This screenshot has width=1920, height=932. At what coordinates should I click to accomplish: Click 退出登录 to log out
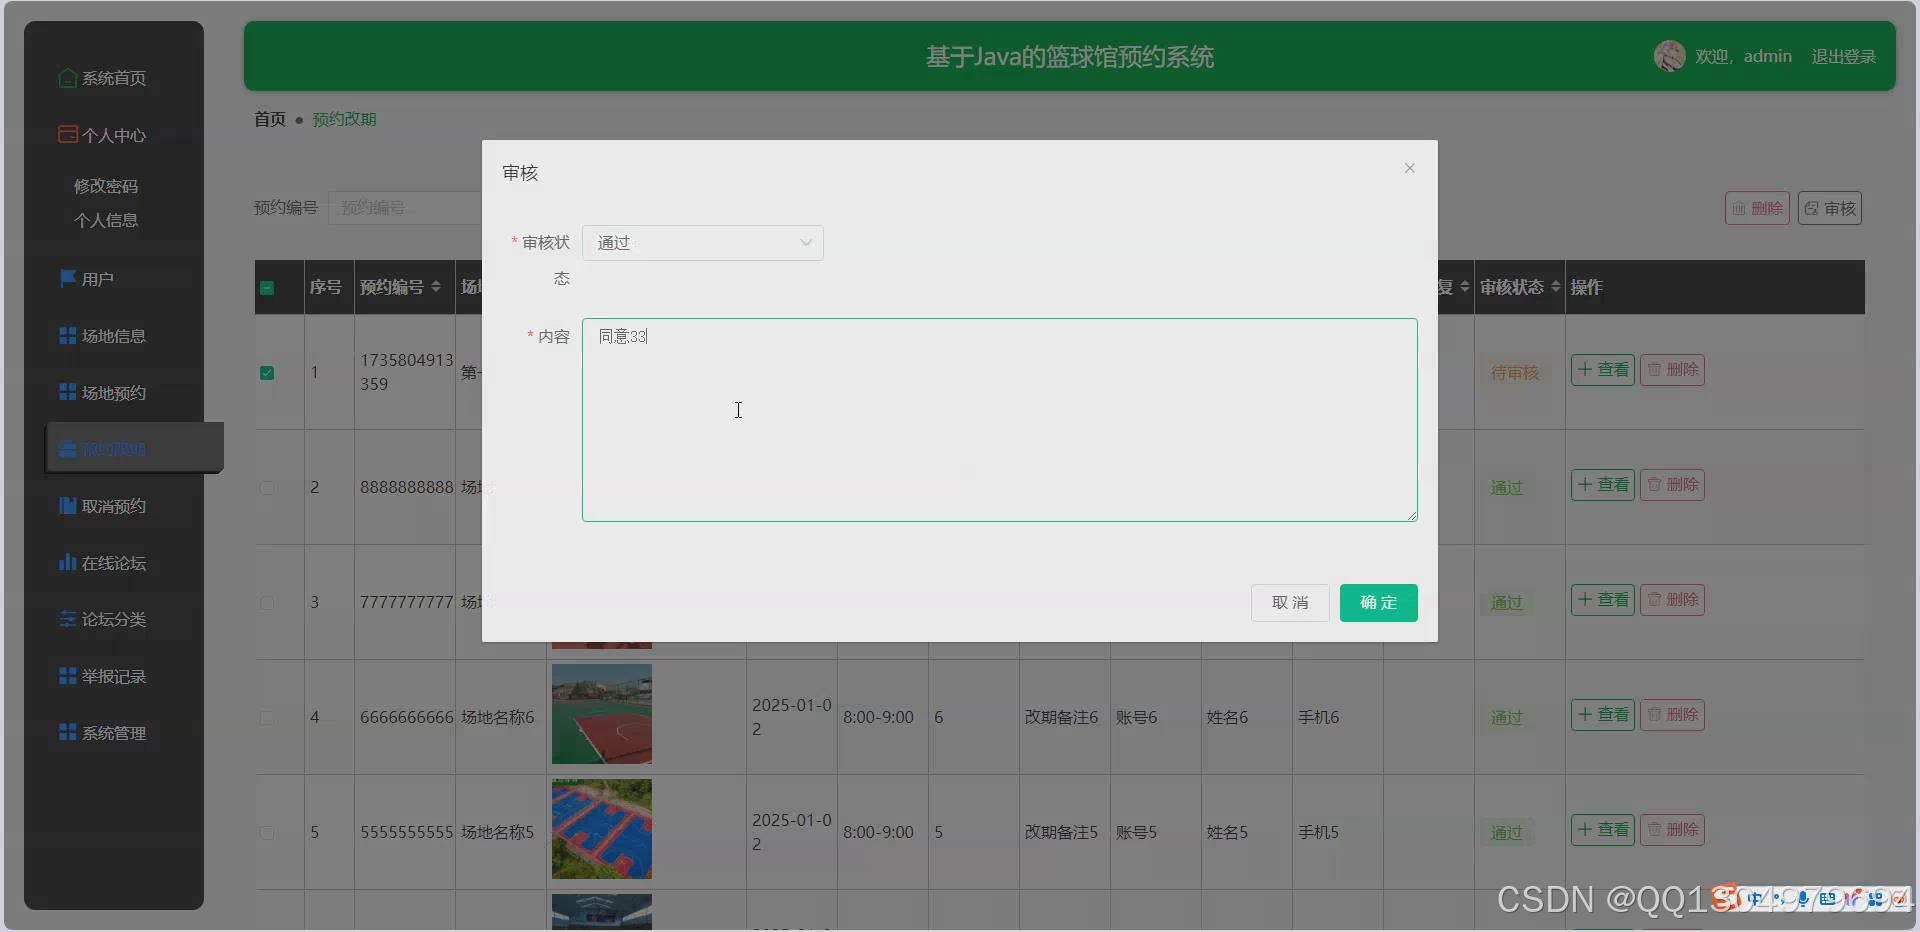(x=1843, y=56)
